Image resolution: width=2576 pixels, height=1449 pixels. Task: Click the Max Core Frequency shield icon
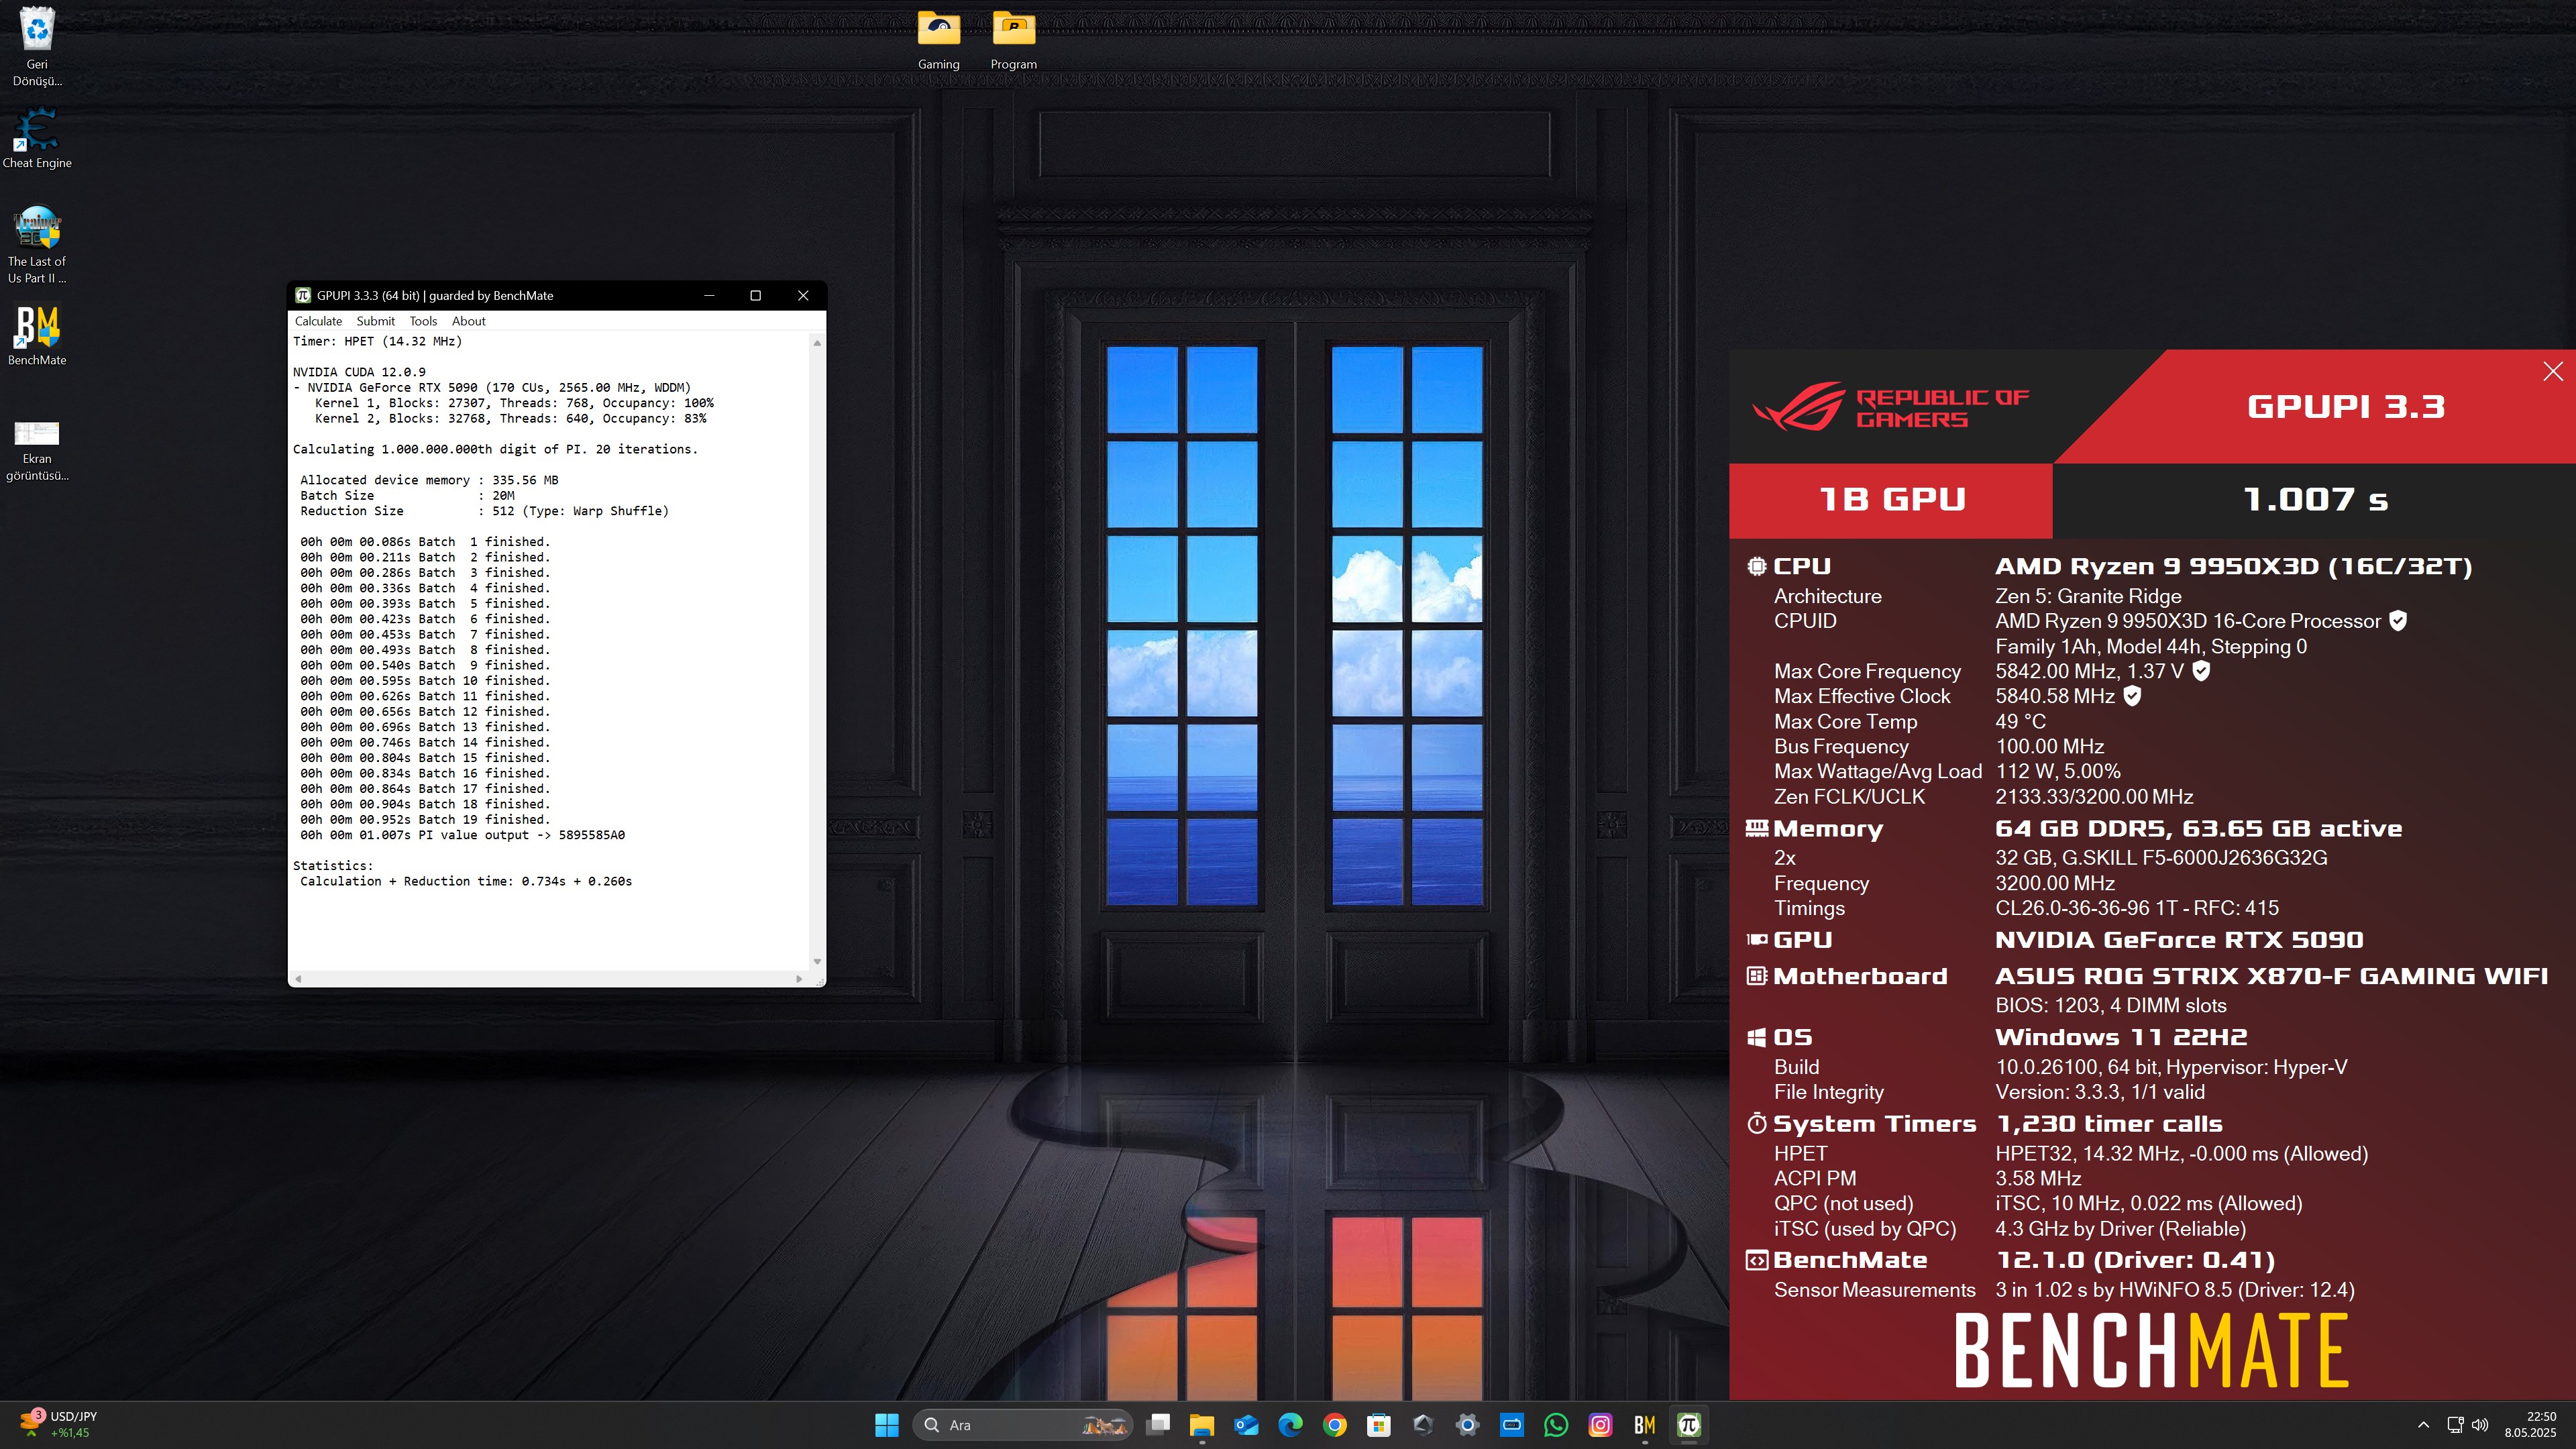2201,671
